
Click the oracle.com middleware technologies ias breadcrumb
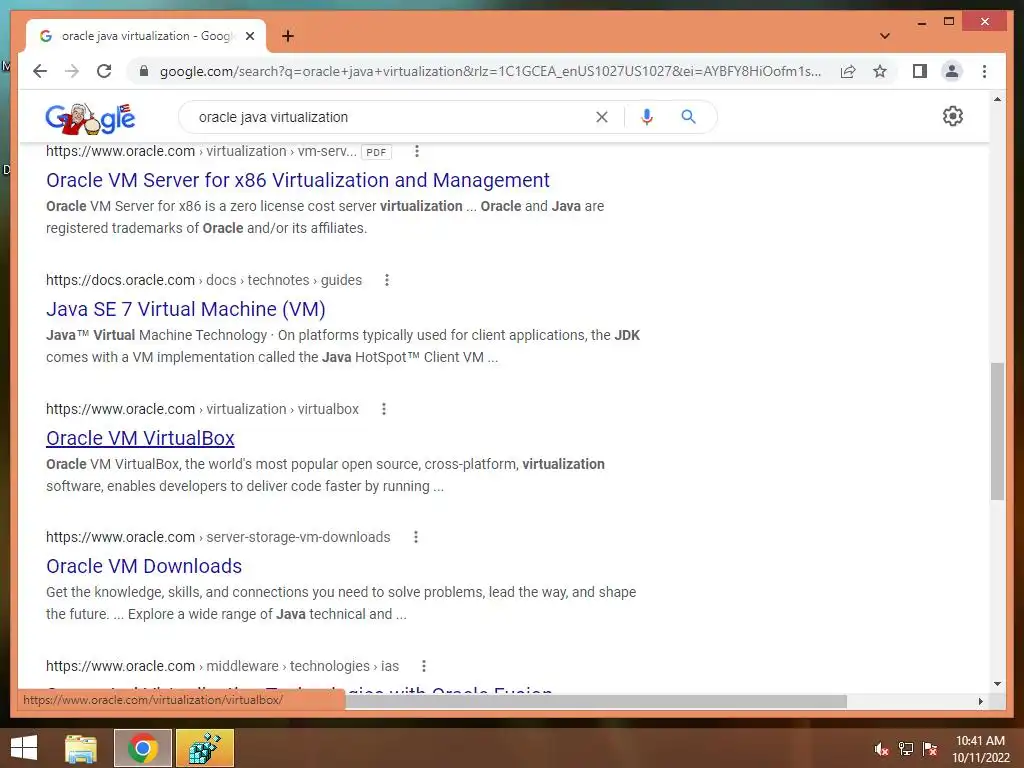point(222,666)
